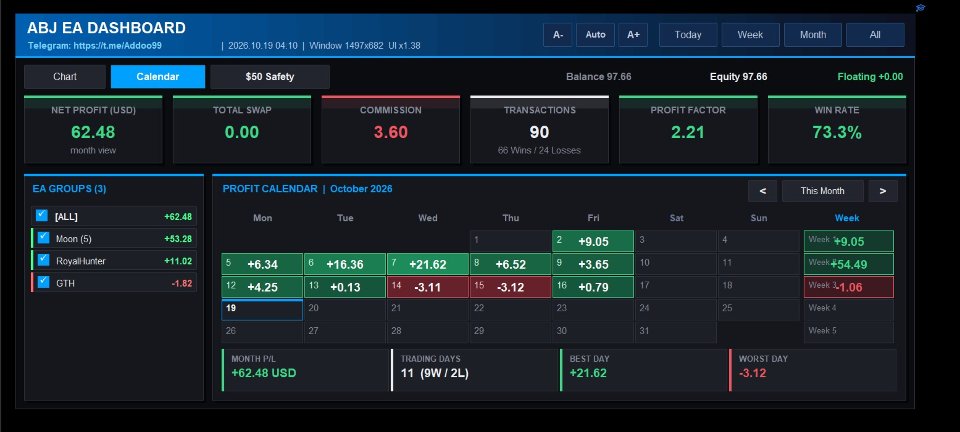Click the Total Swap value 0.00
960x432 pixels.
(242, 132)
